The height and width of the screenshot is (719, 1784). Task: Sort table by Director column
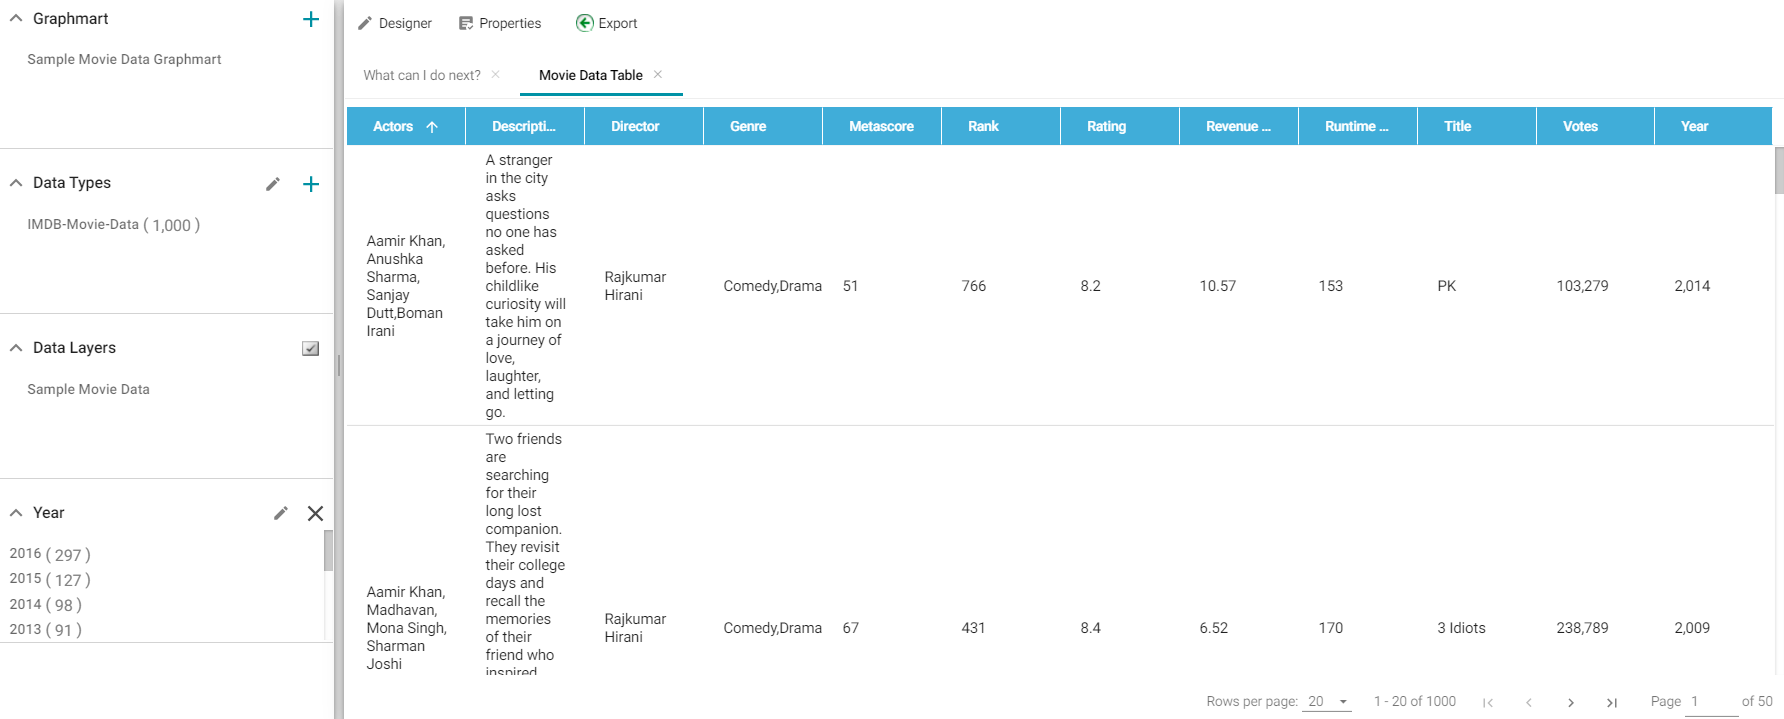click(x=643, y=126)
